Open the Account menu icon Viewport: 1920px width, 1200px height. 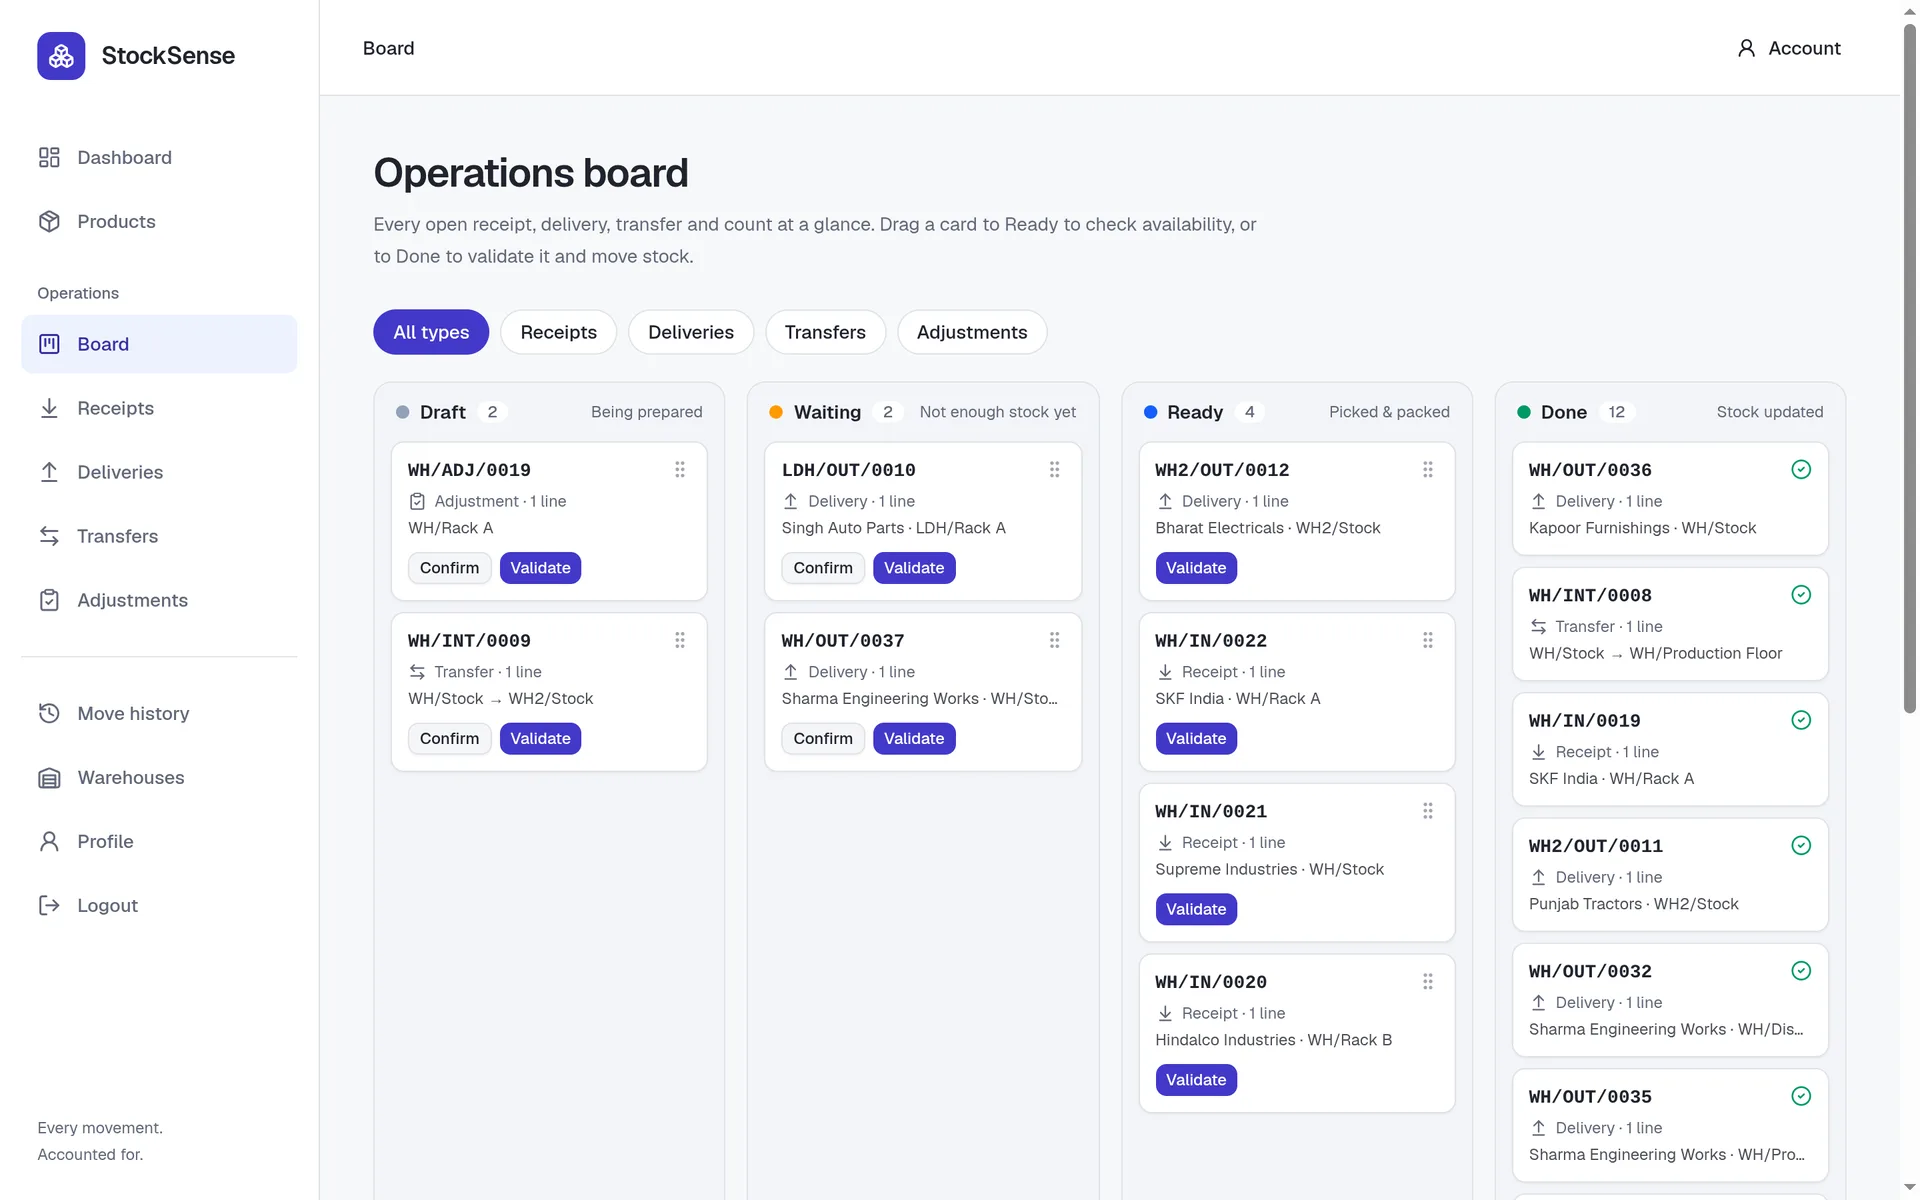coord(1746,48)
